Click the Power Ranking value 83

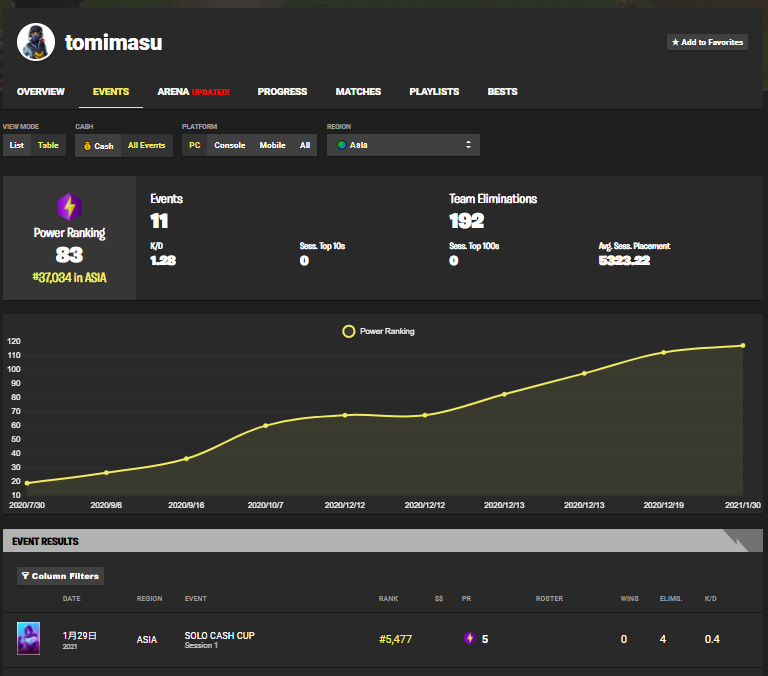[69, 255]
